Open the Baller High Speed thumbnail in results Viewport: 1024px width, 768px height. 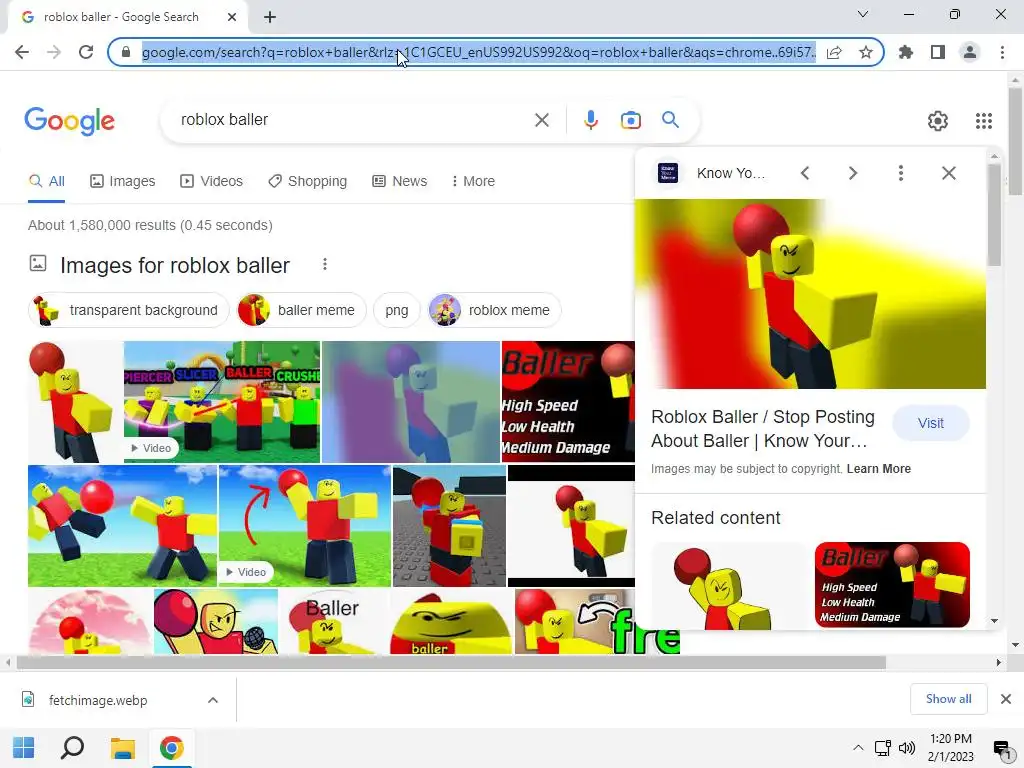pos(568,402)
